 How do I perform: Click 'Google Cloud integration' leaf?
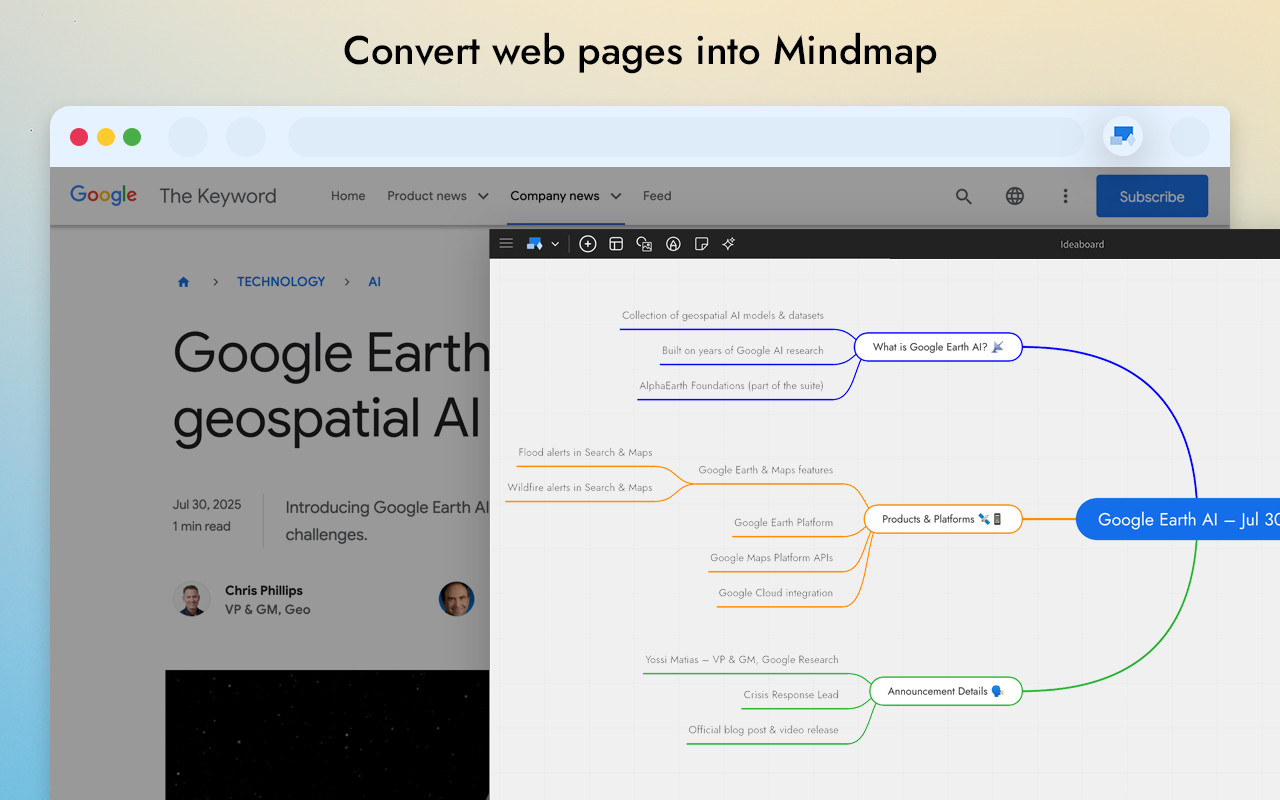(776, 593)
